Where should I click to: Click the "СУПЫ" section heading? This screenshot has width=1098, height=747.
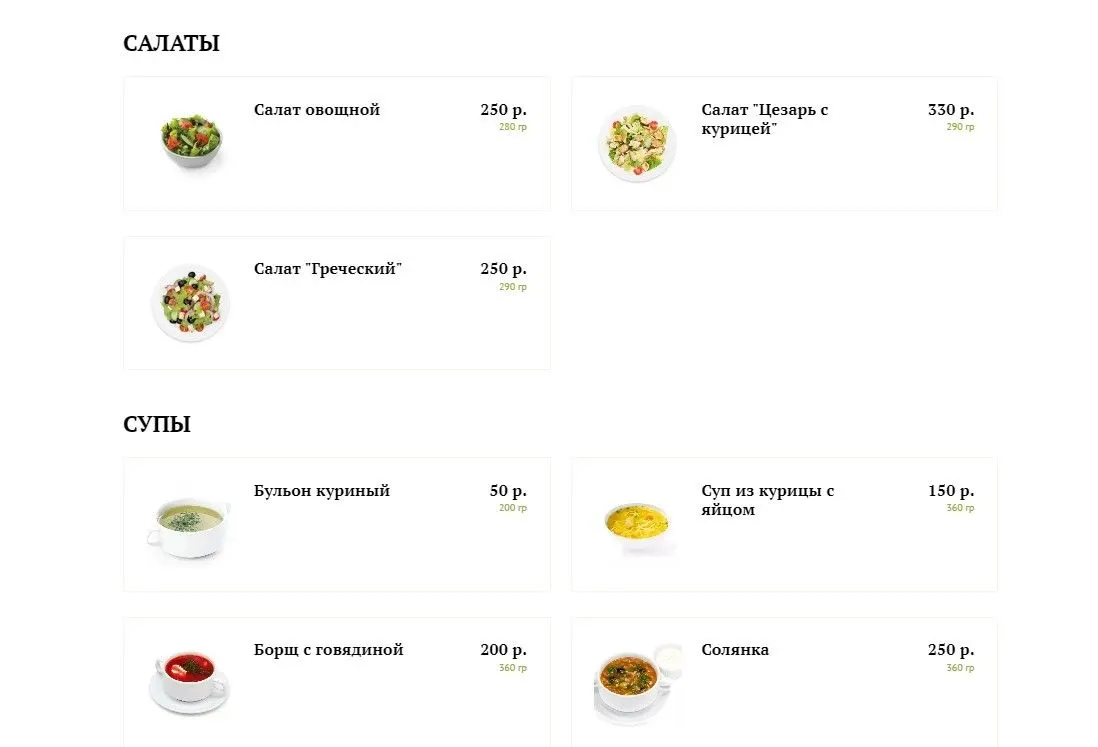point(157,425)
